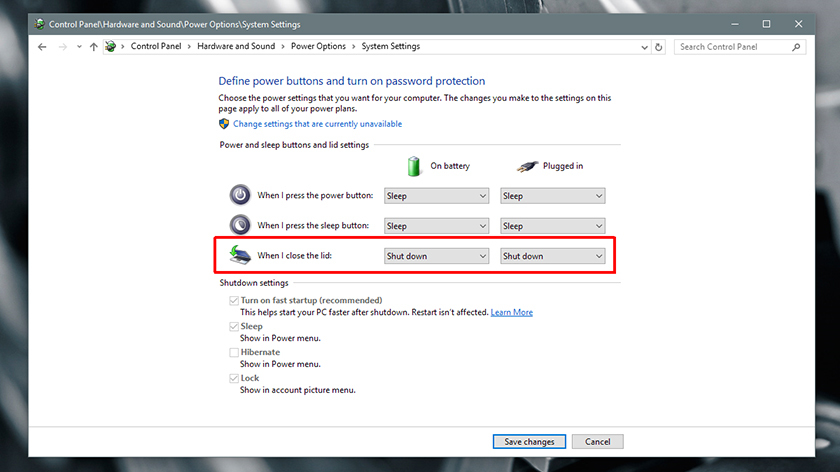
Task: Click the sleep button moon icon
Action: [x=240, y=225]
